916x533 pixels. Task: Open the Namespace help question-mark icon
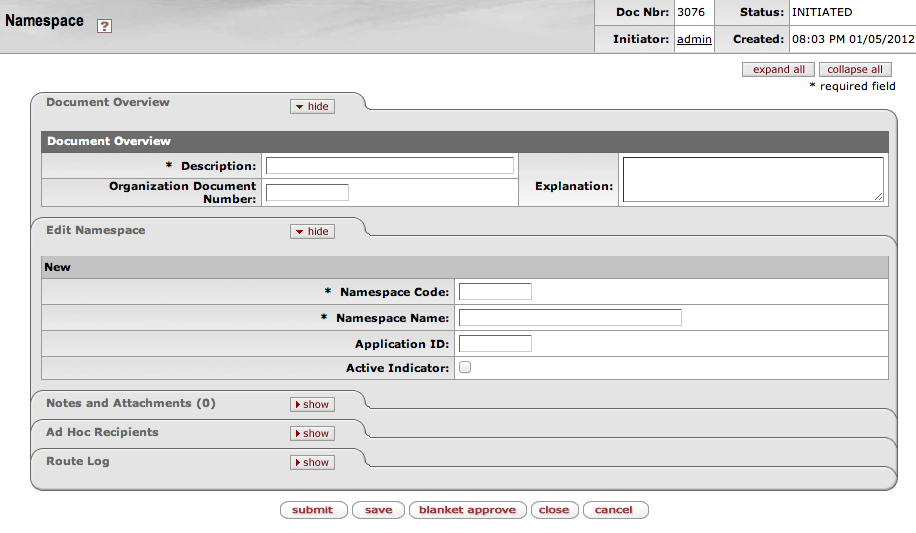pos(104,26)
